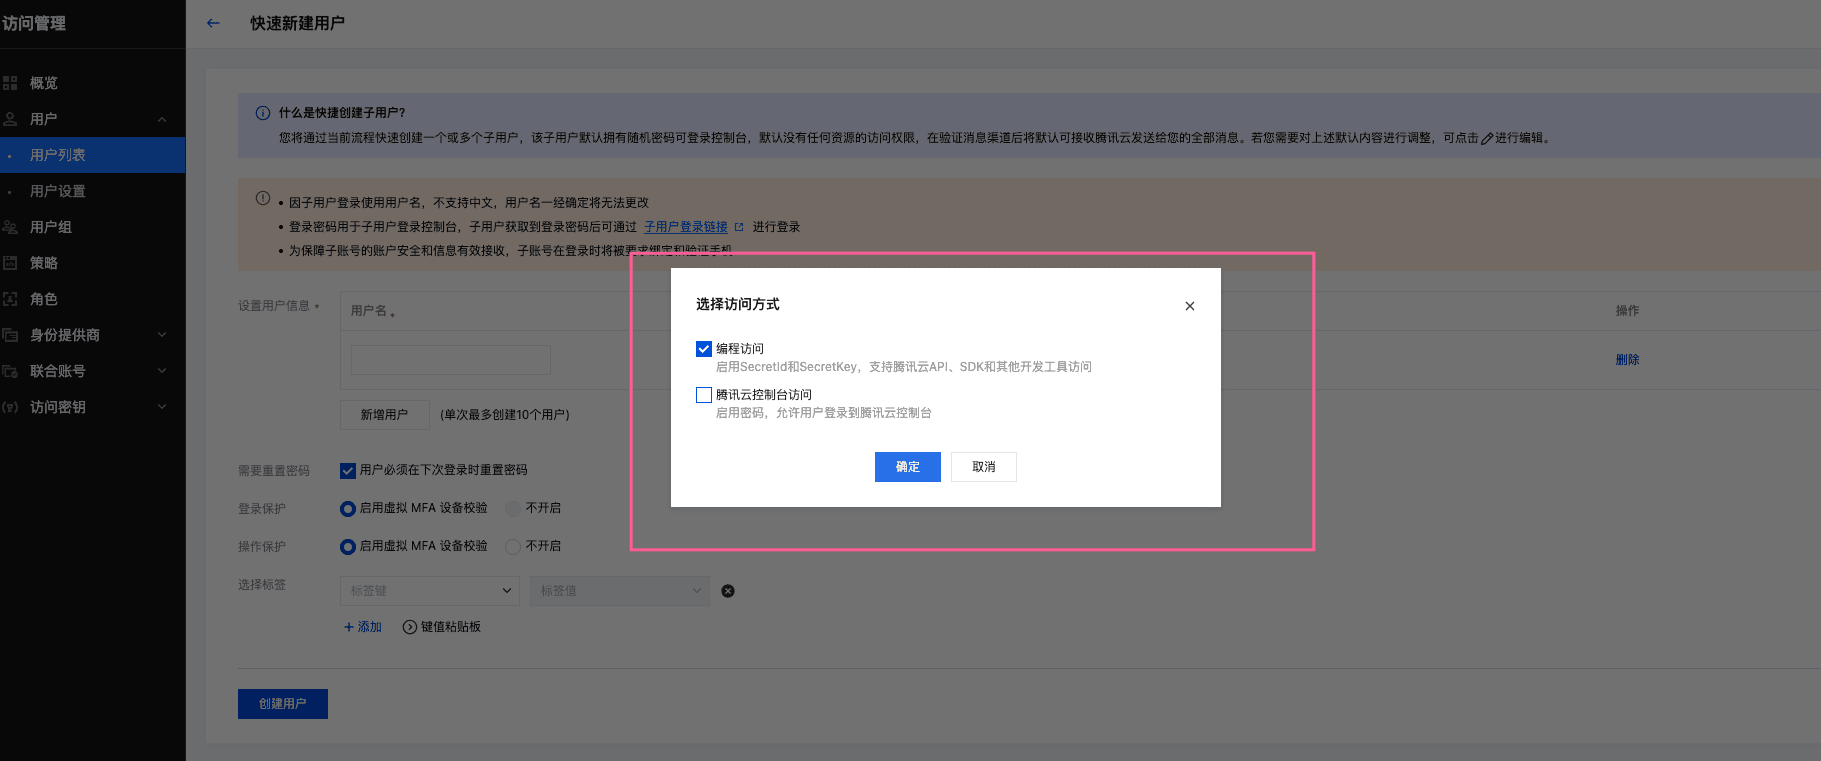Click the pencil edit icon in info banner
This screenshot has height=761, width=1821.
click(1486, 138)
